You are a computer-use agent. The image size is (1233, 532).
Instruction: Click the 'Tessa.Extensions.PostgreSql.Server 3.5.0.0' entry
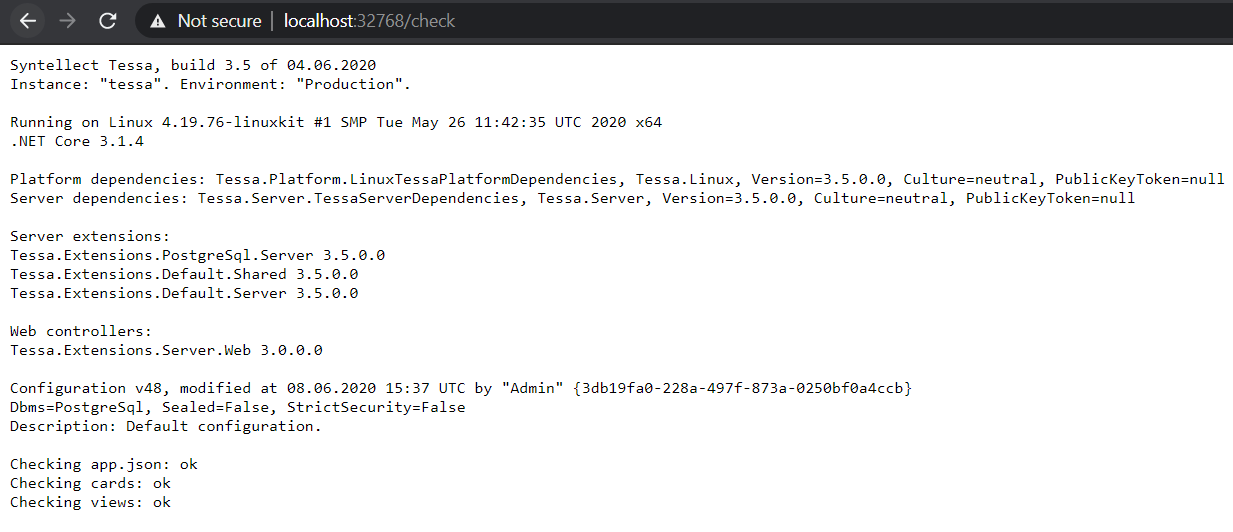tap(197, 255)
